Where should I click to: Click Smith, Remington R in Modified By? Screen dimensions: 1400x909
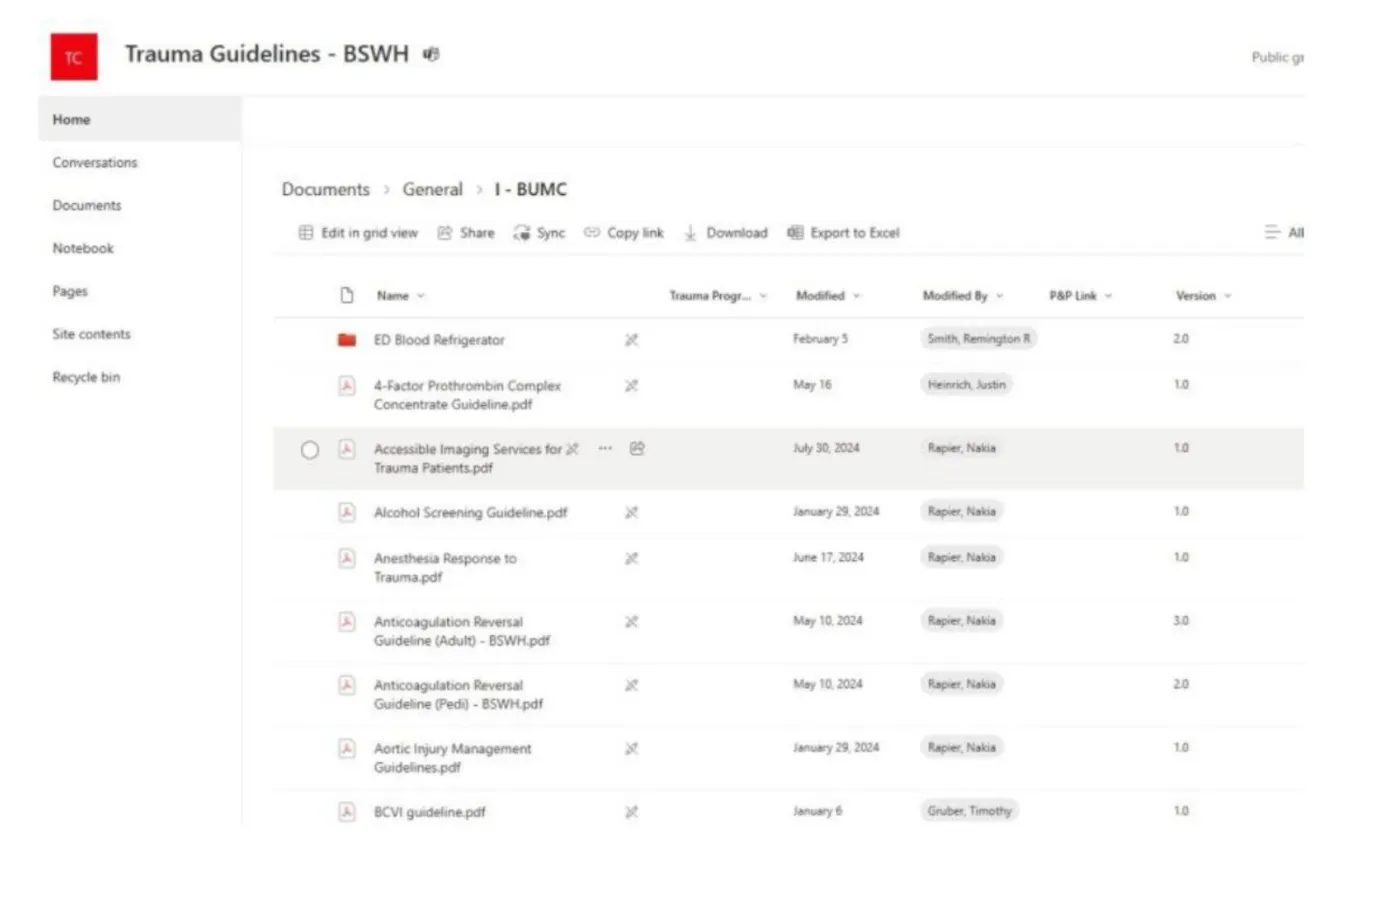979,339
